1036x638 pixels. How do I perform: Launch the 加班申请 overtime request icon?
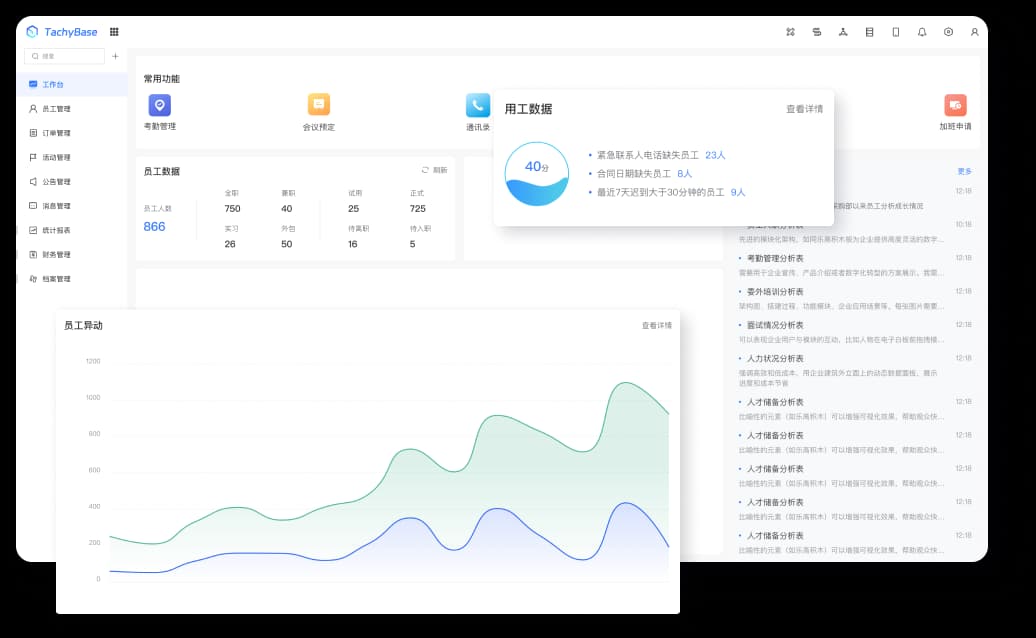[x=955, y=105]
